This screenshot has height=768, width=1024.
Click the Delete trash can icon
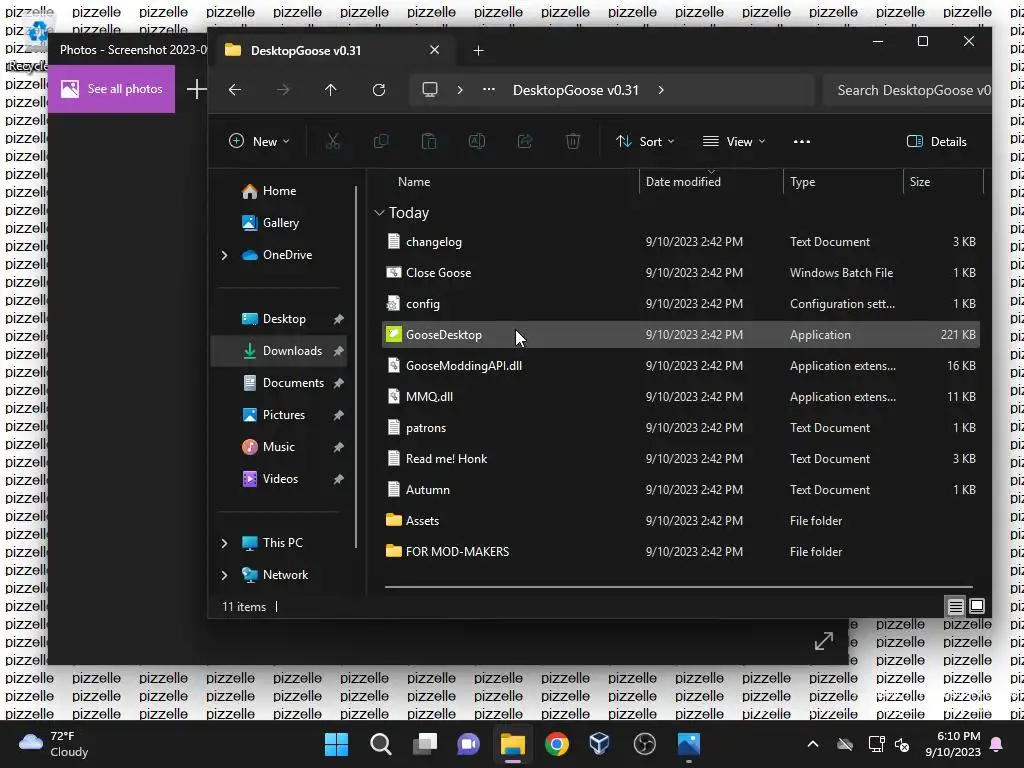pyautogui.click(x=573, y=141)
